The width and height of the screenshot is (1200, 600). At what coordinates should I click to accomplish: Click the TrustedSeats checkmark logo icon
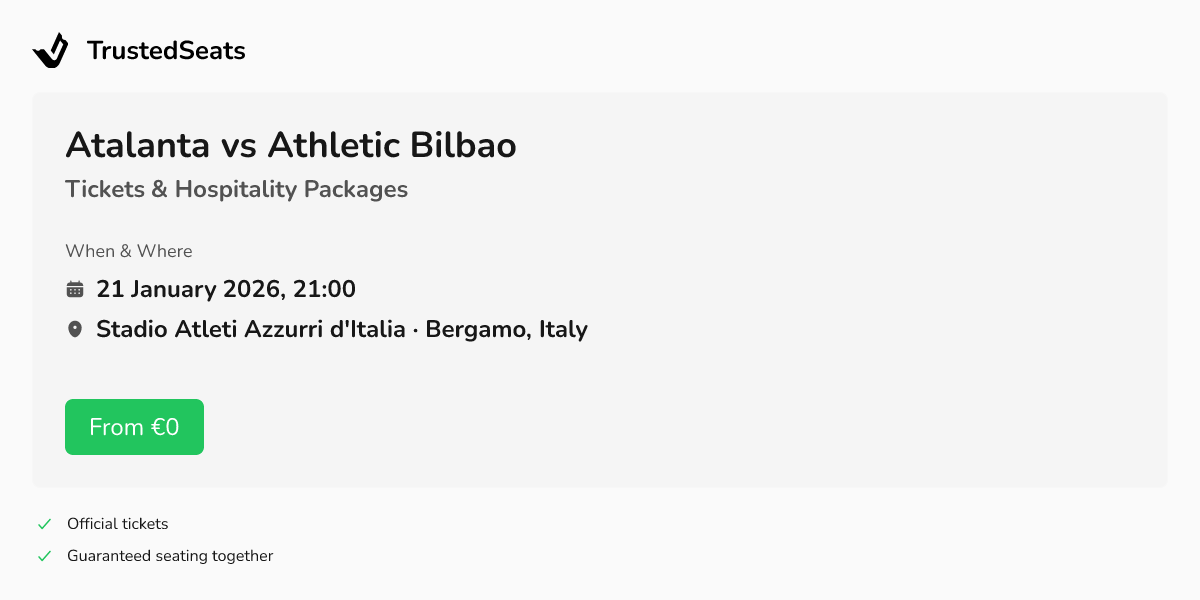[x=50, y=49]
